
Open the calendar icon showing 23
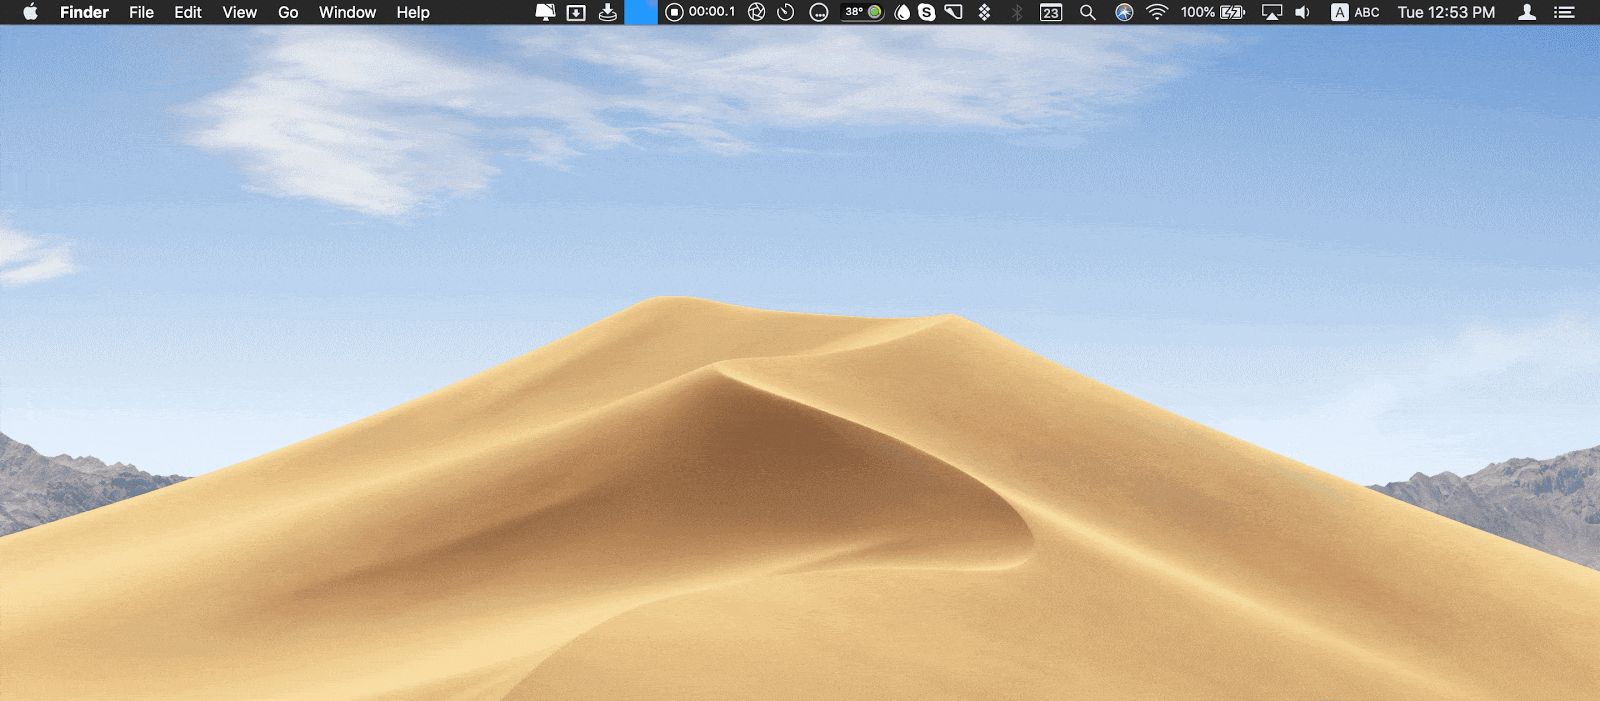[x=1051, y=12]
